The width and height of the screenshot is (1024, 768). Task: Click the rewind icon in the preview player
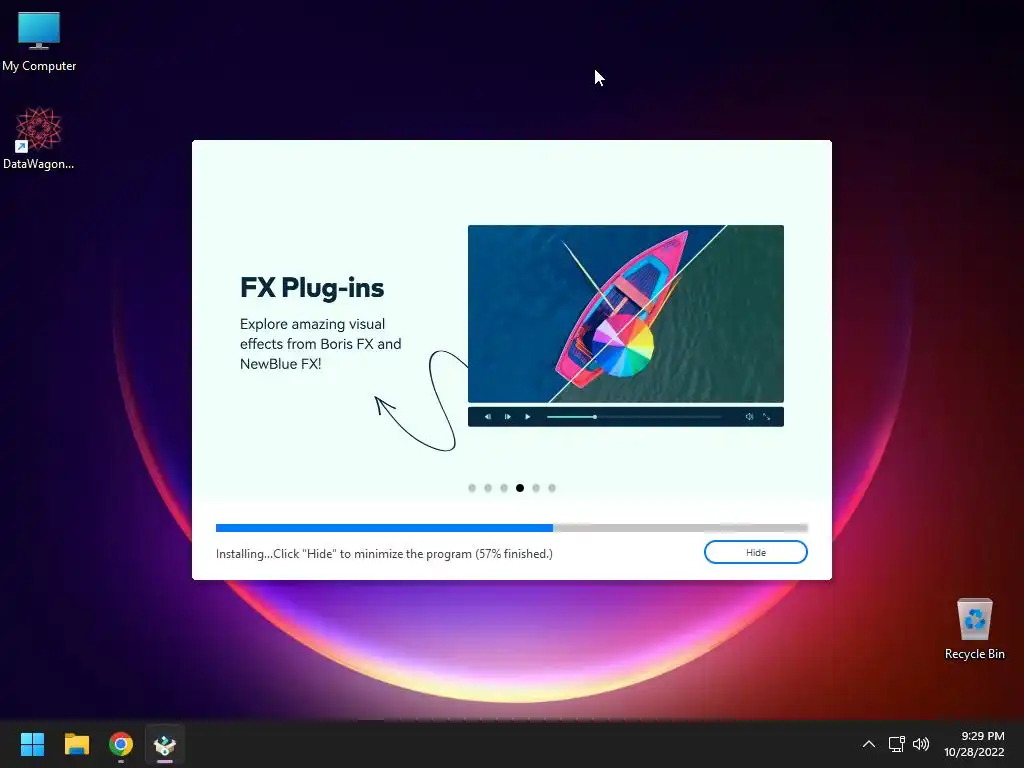[487, 417]
